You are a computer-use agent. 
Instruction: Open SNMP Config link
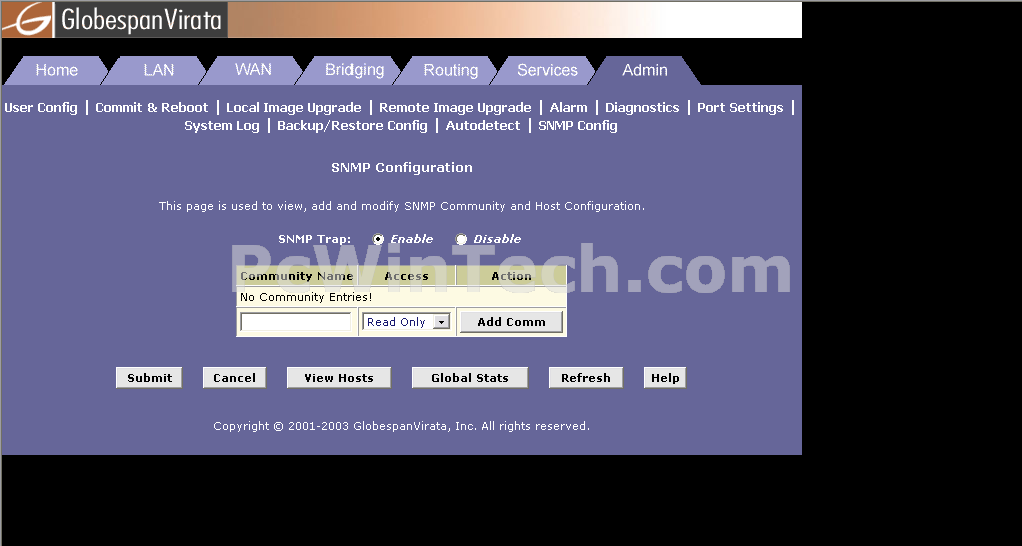tap(577, 126)
